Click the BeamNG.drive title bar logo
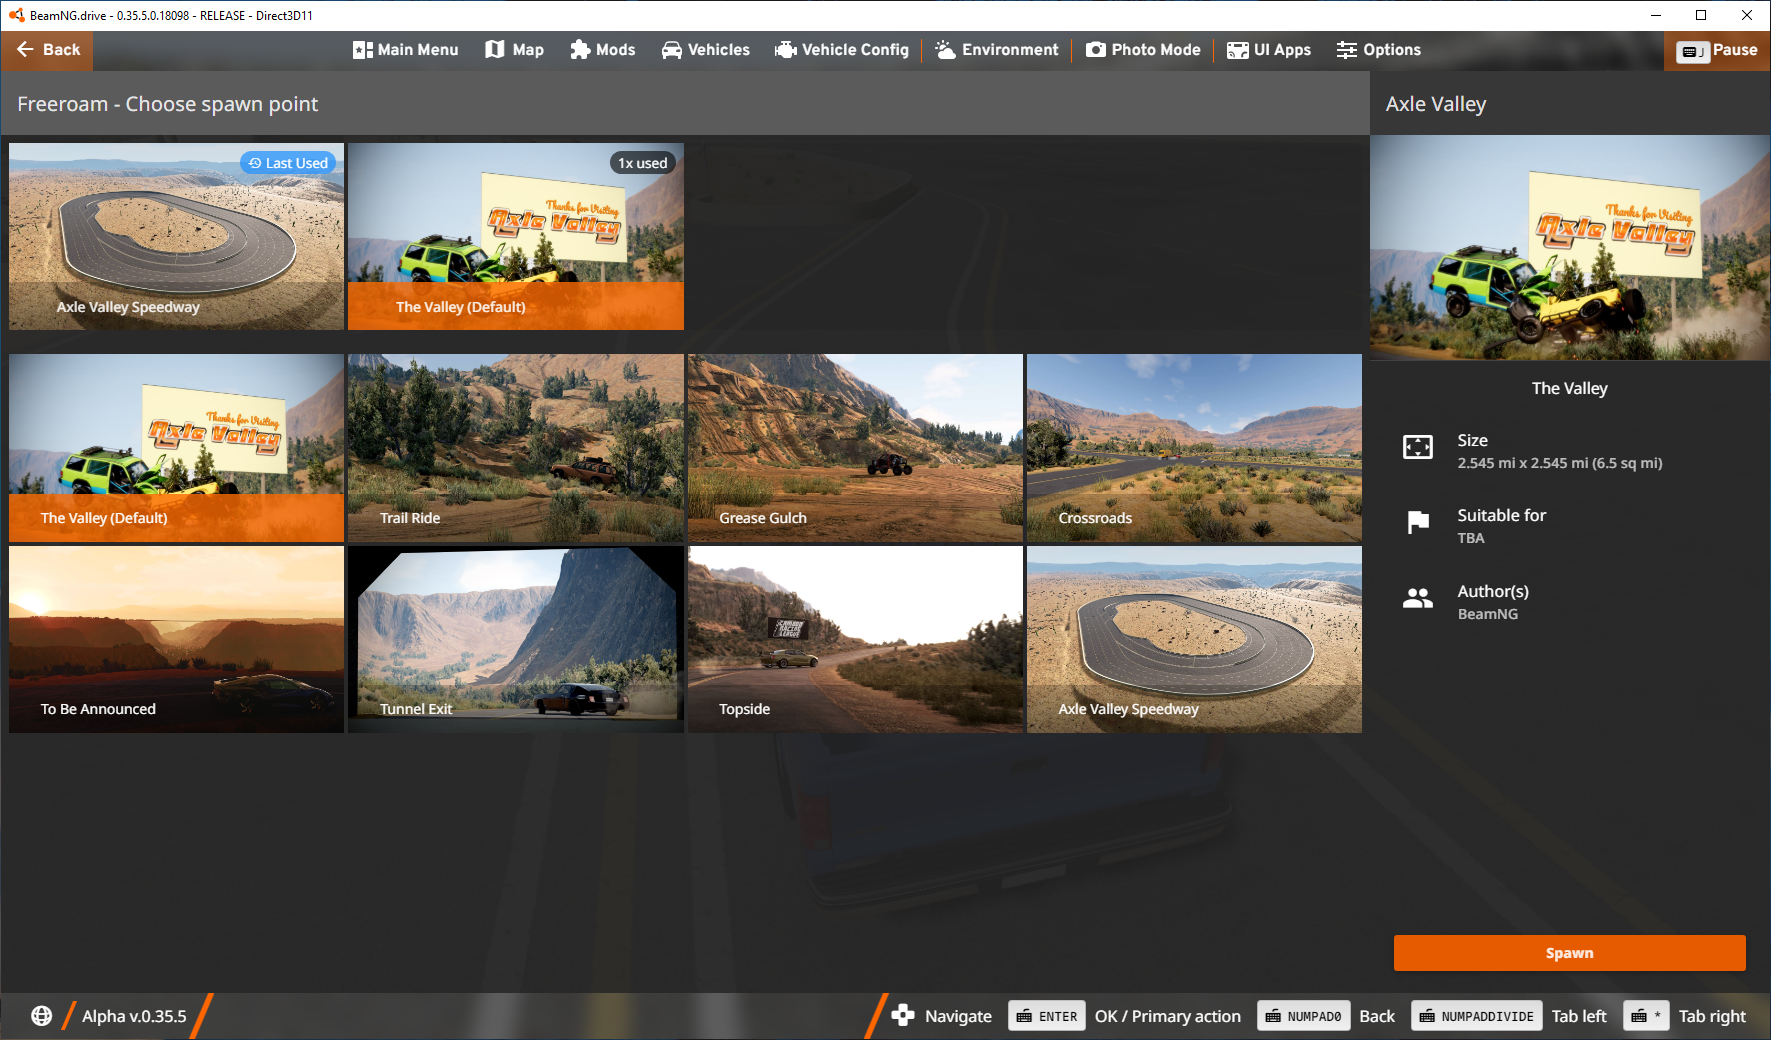The image size is (1771, 1040). [x=16, y=15]
